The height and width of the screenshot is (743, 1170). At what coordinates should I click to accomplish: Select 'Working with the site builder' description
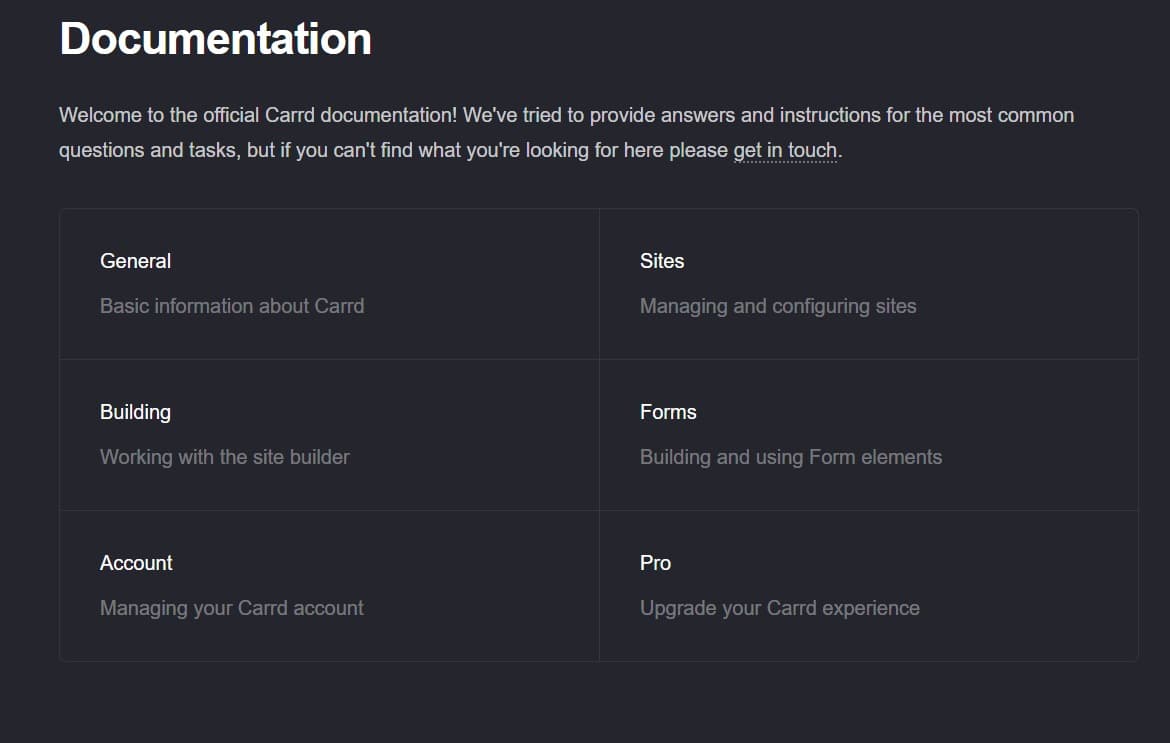224,457
